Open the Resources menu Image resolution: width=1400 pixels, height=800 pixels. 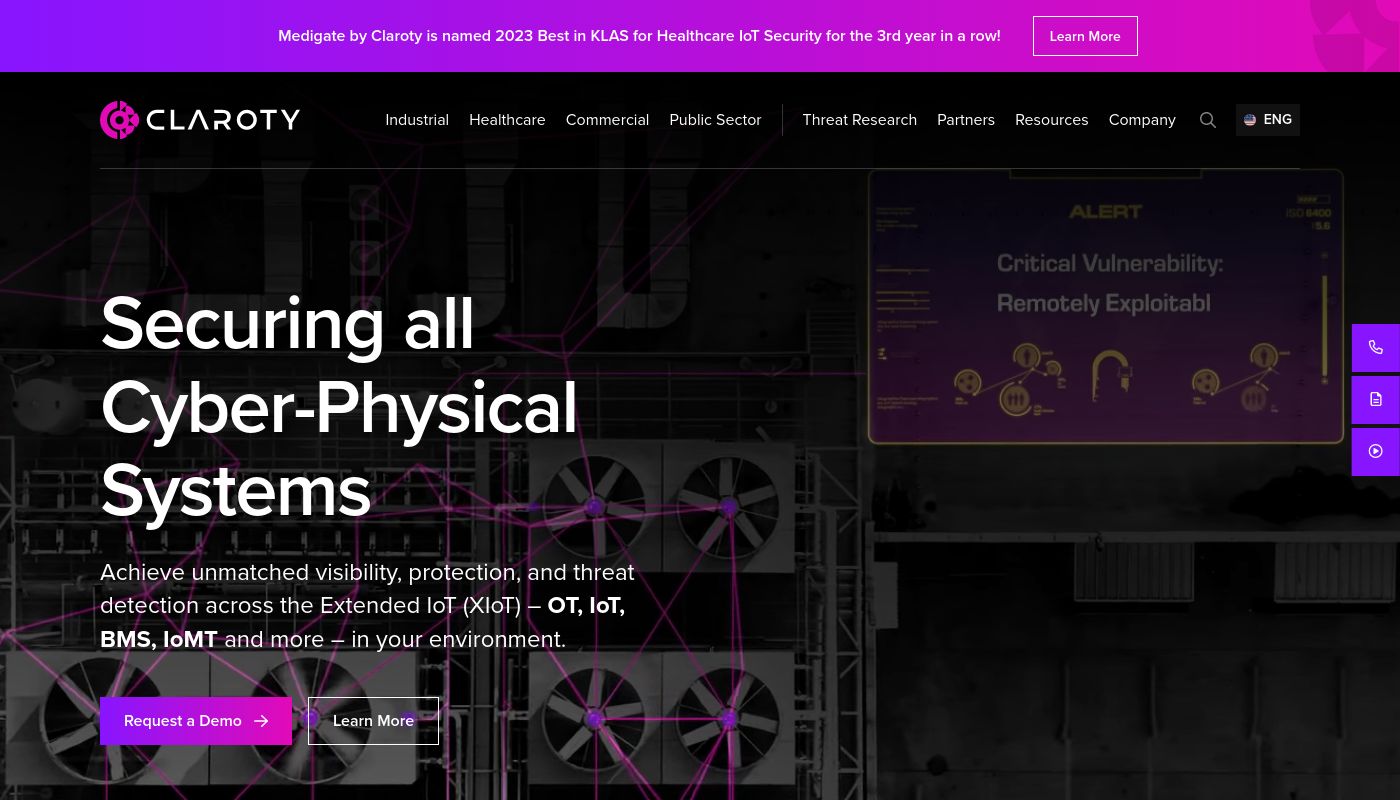(x=1051, y=120)
